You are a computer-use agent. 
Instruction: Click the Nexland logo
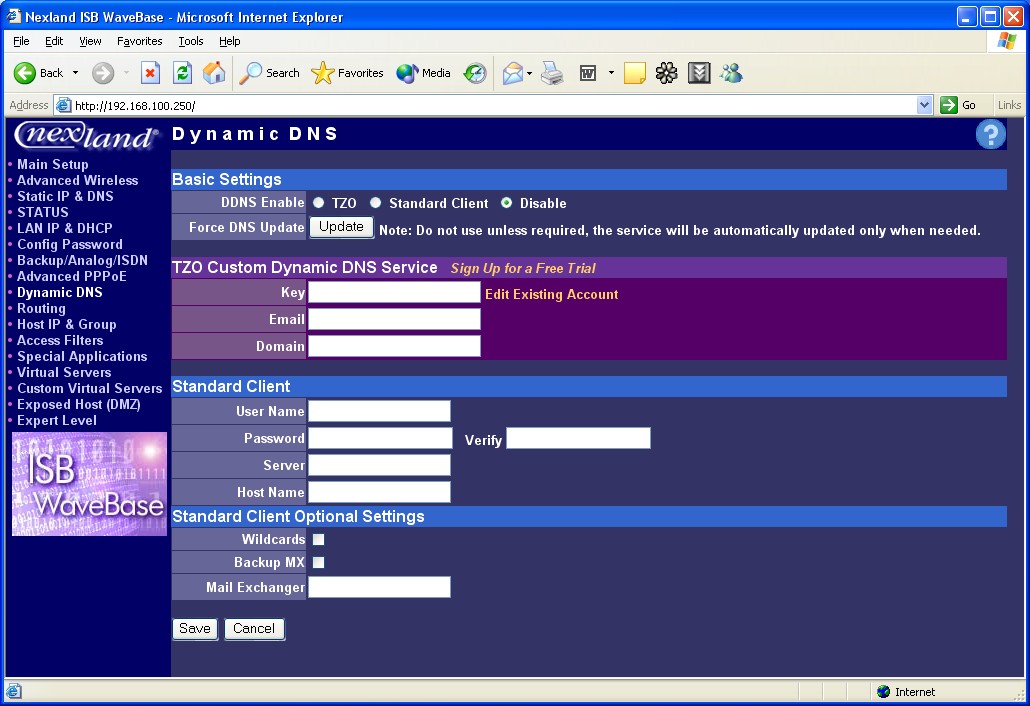point(85,135)
